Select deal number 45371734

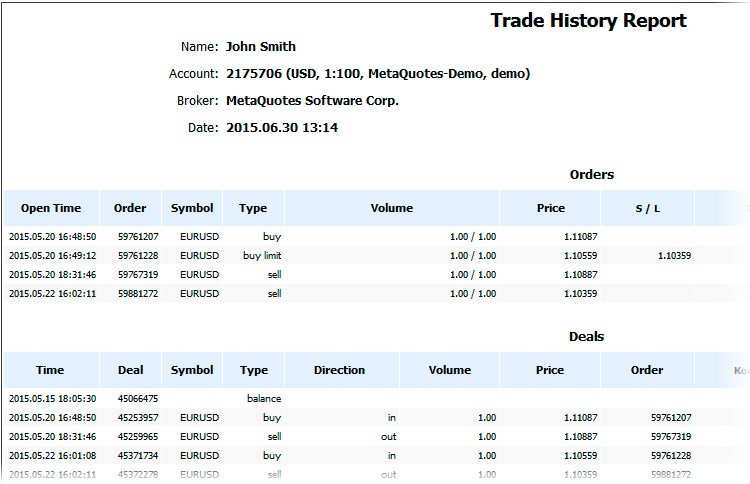(x=138, y=456)
